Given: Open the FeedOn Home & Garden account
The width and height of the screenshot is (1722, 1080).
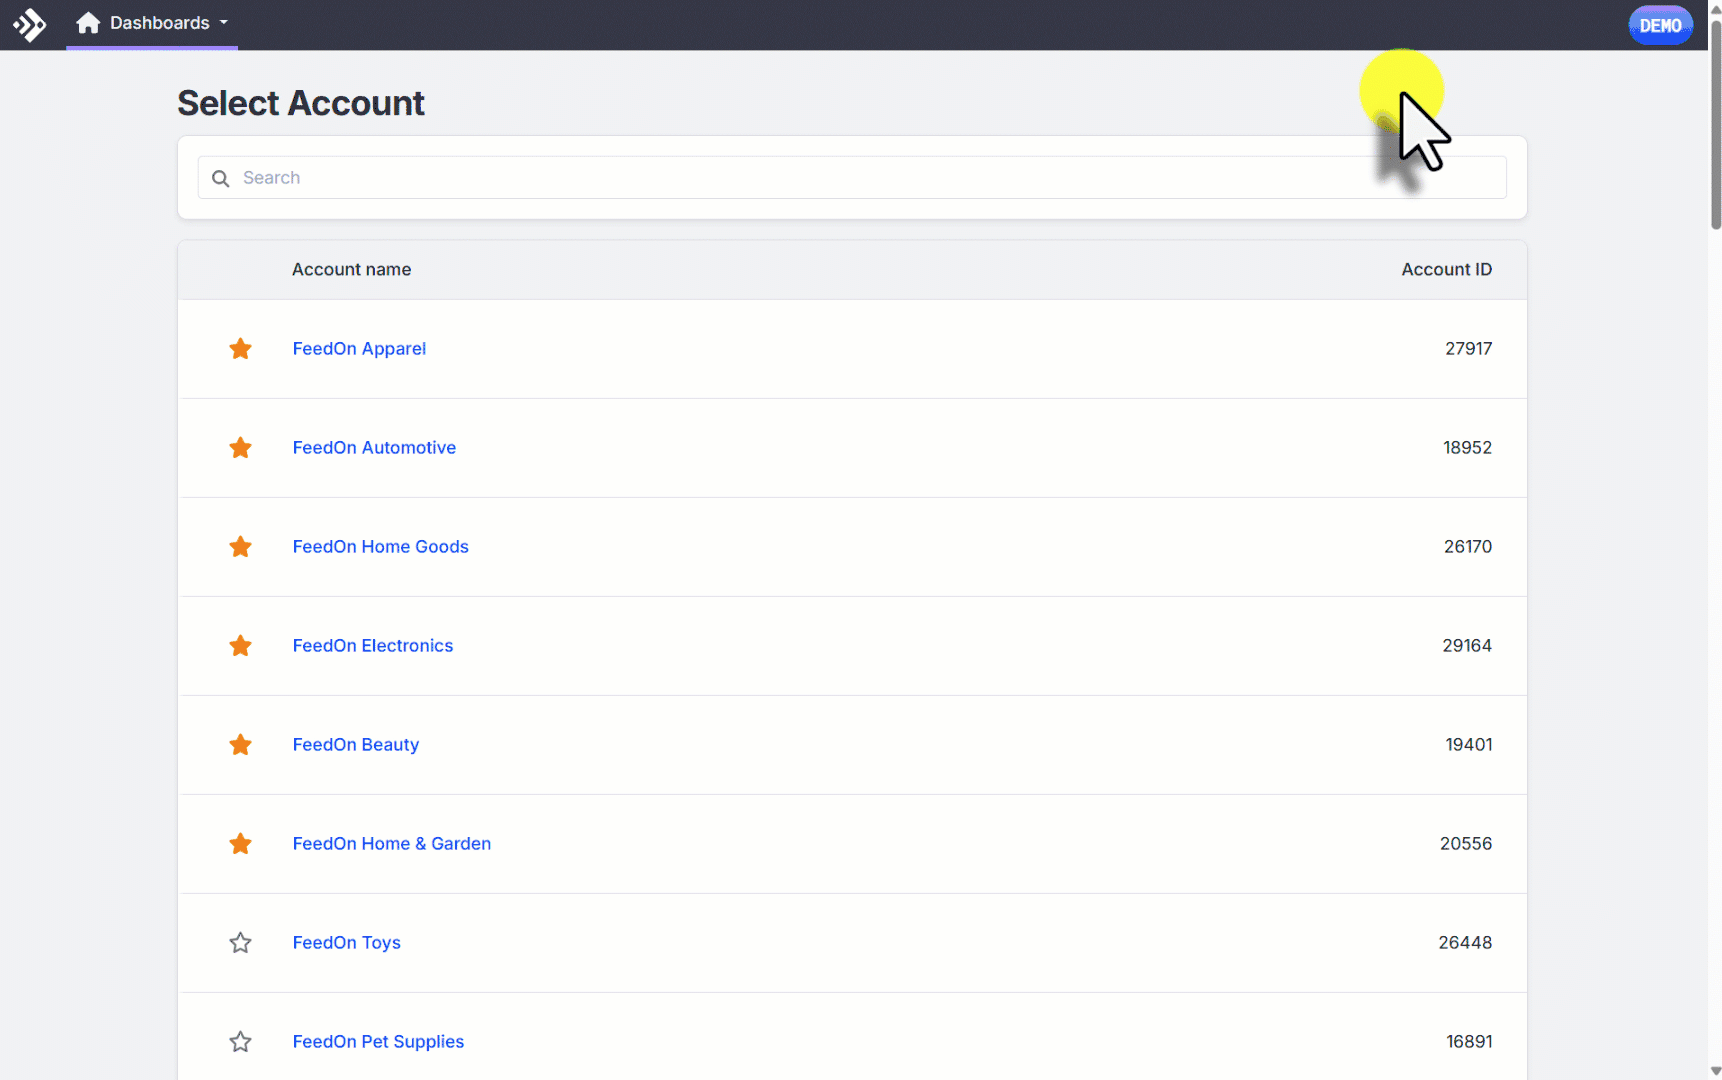Looking at the screenshot, I should point(391,843).
